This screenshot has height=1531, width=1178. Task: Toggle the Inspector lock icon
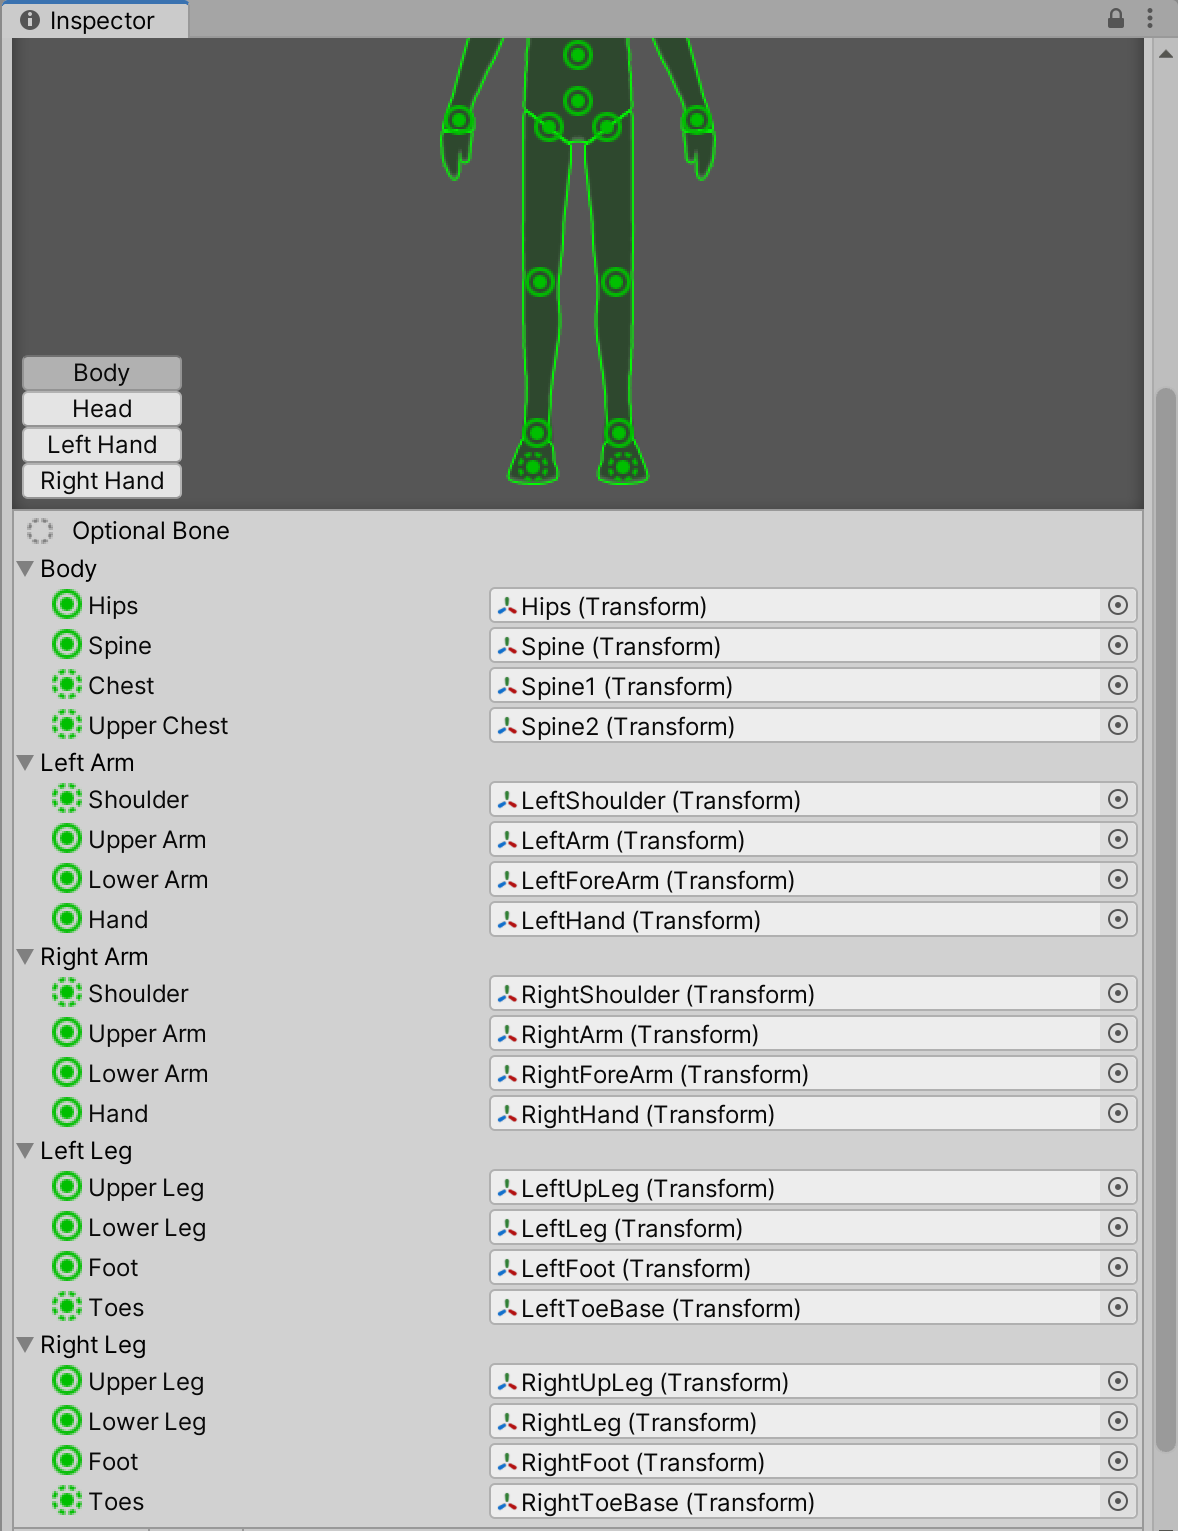(x=1117, y=17)
